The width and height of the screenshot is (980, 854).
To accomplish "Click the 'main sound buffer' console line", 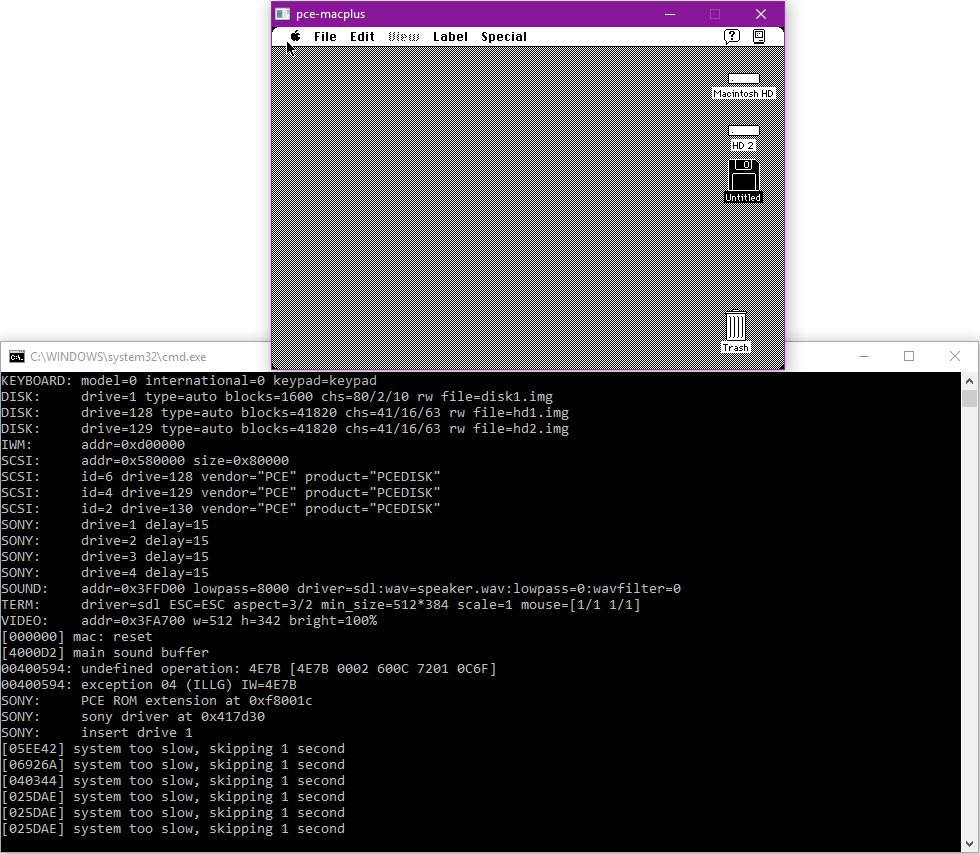I will pyautogui.click(x=104, y=653).
